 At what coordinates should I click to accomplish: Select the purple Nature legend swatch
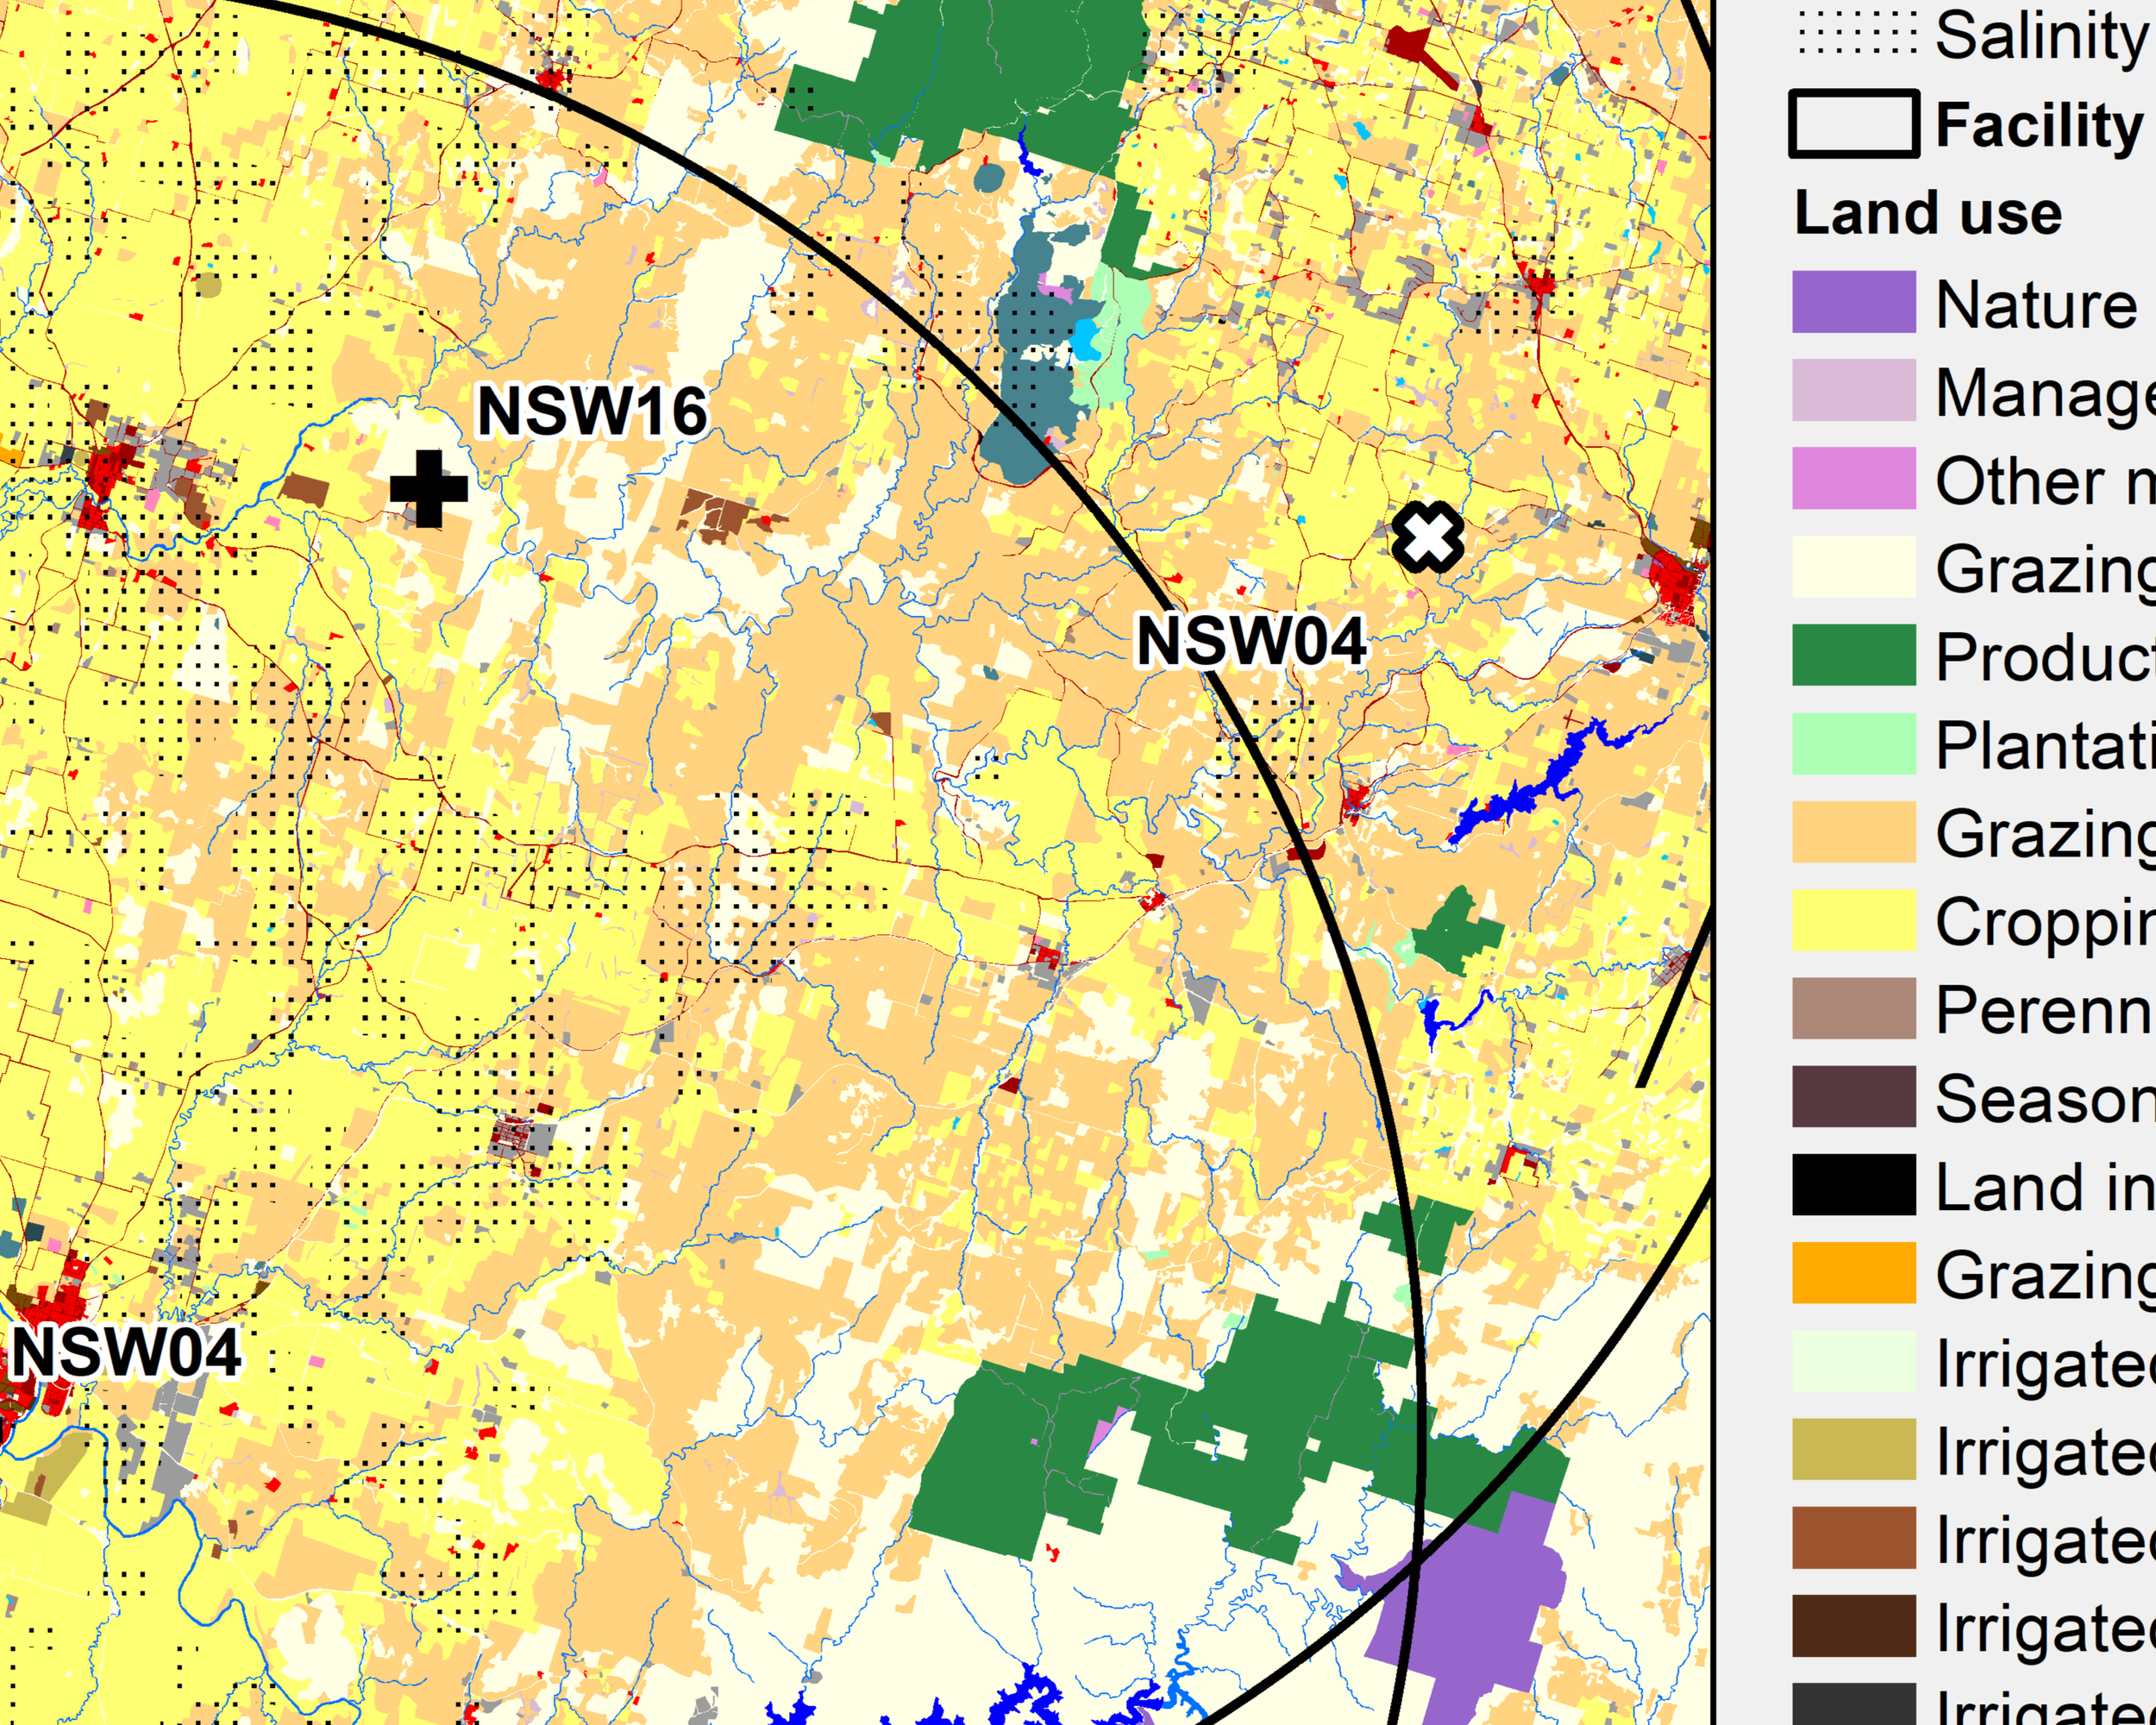[x=1853, y=302]
